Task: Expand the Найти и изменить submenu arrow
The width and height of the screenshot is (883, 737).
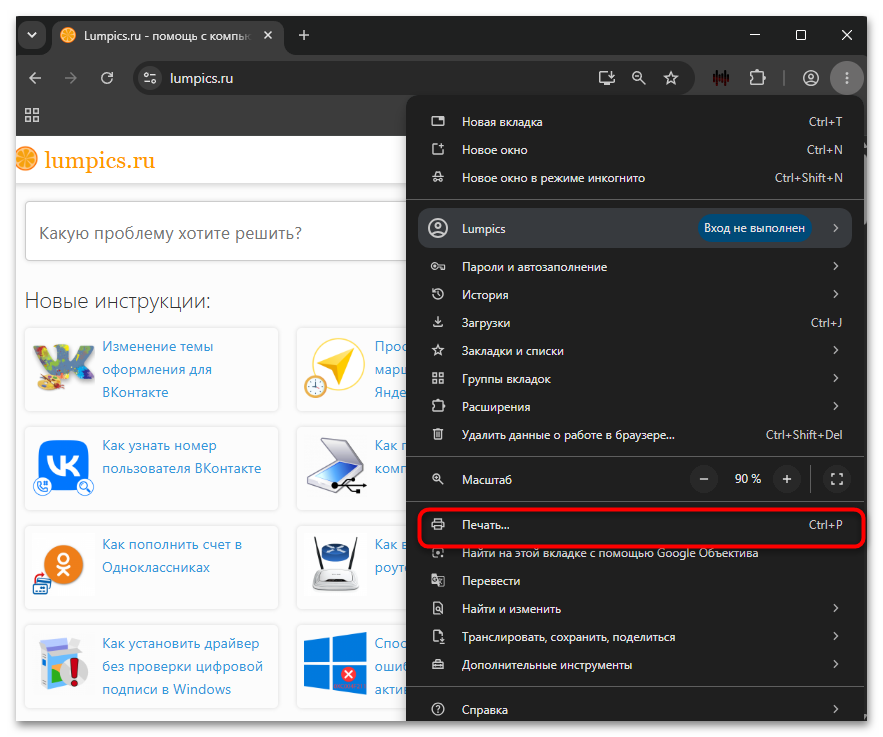Action: pos(836,608)
